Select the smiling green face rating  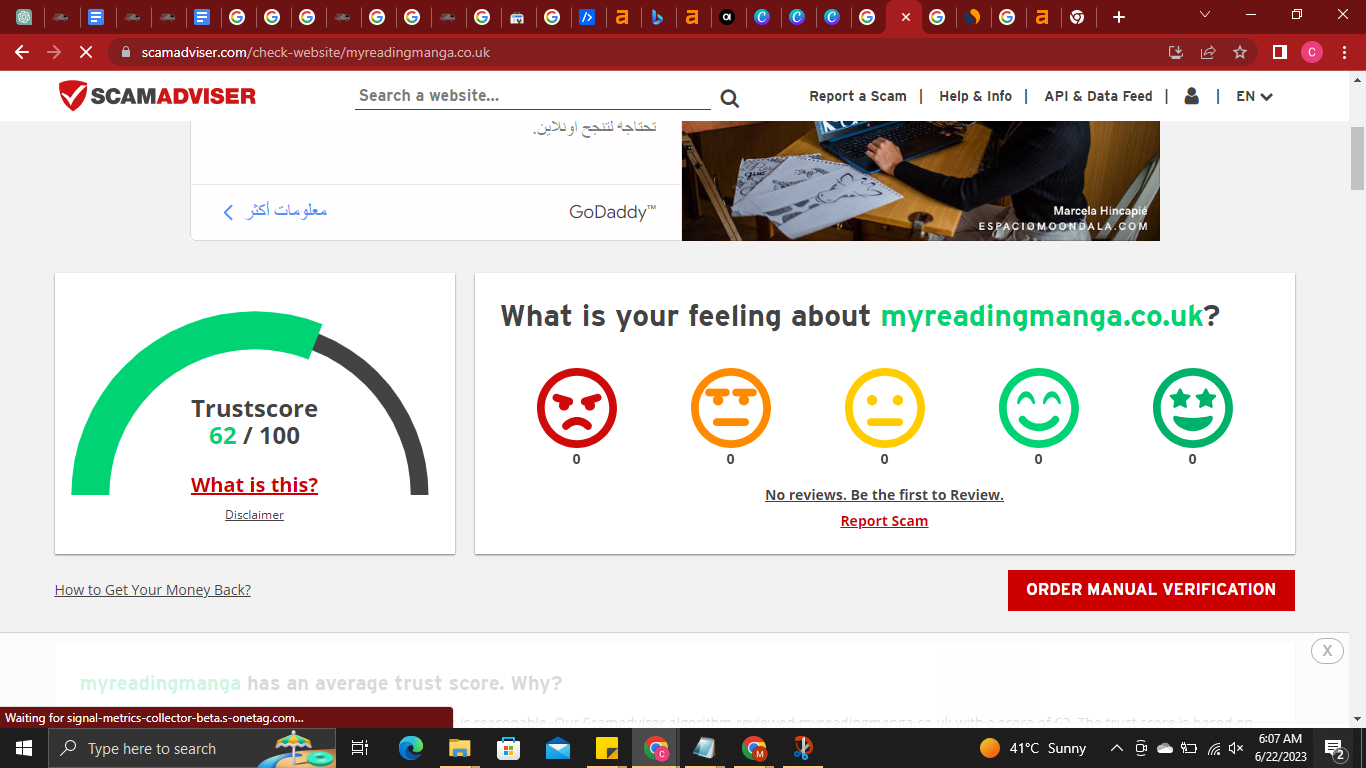coord(1039,408)
